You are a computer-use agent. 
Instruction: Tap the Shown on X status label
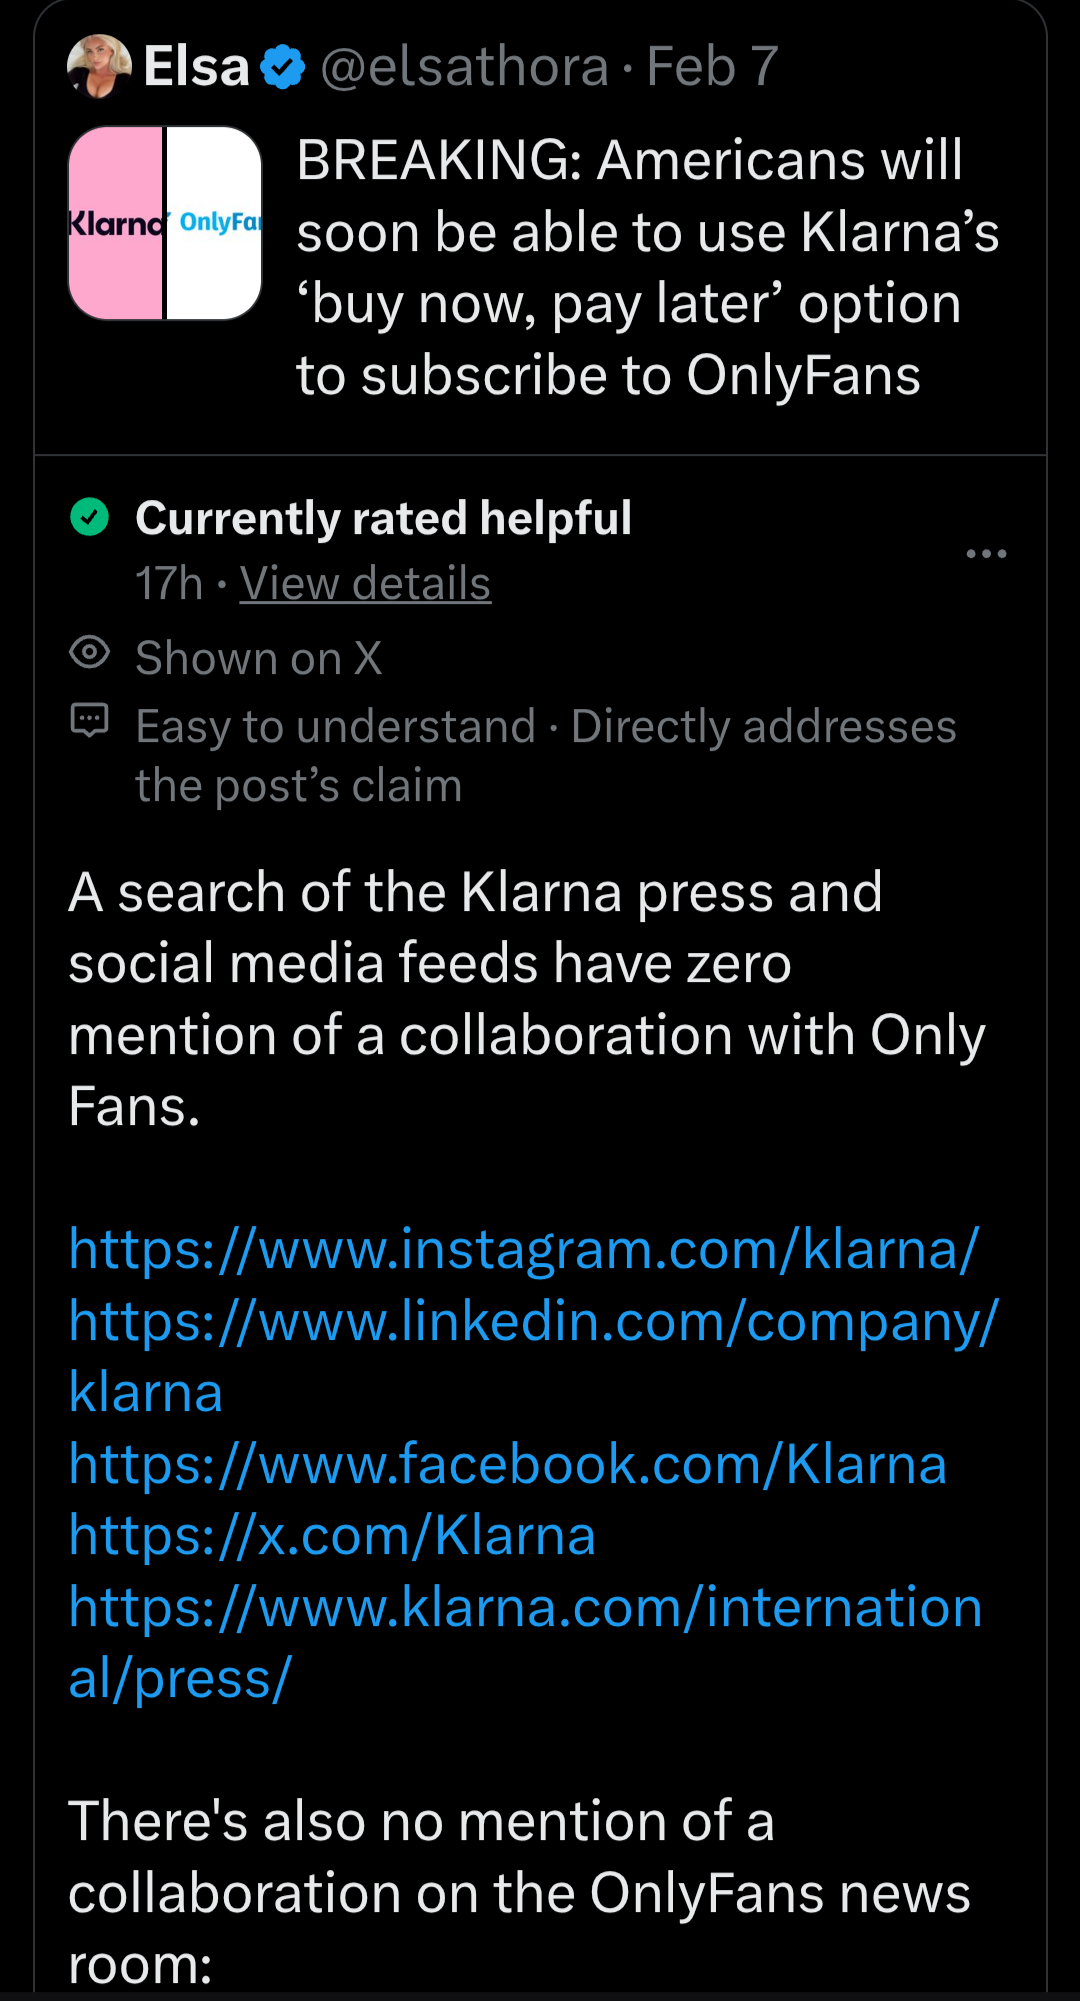coord(259,658)
